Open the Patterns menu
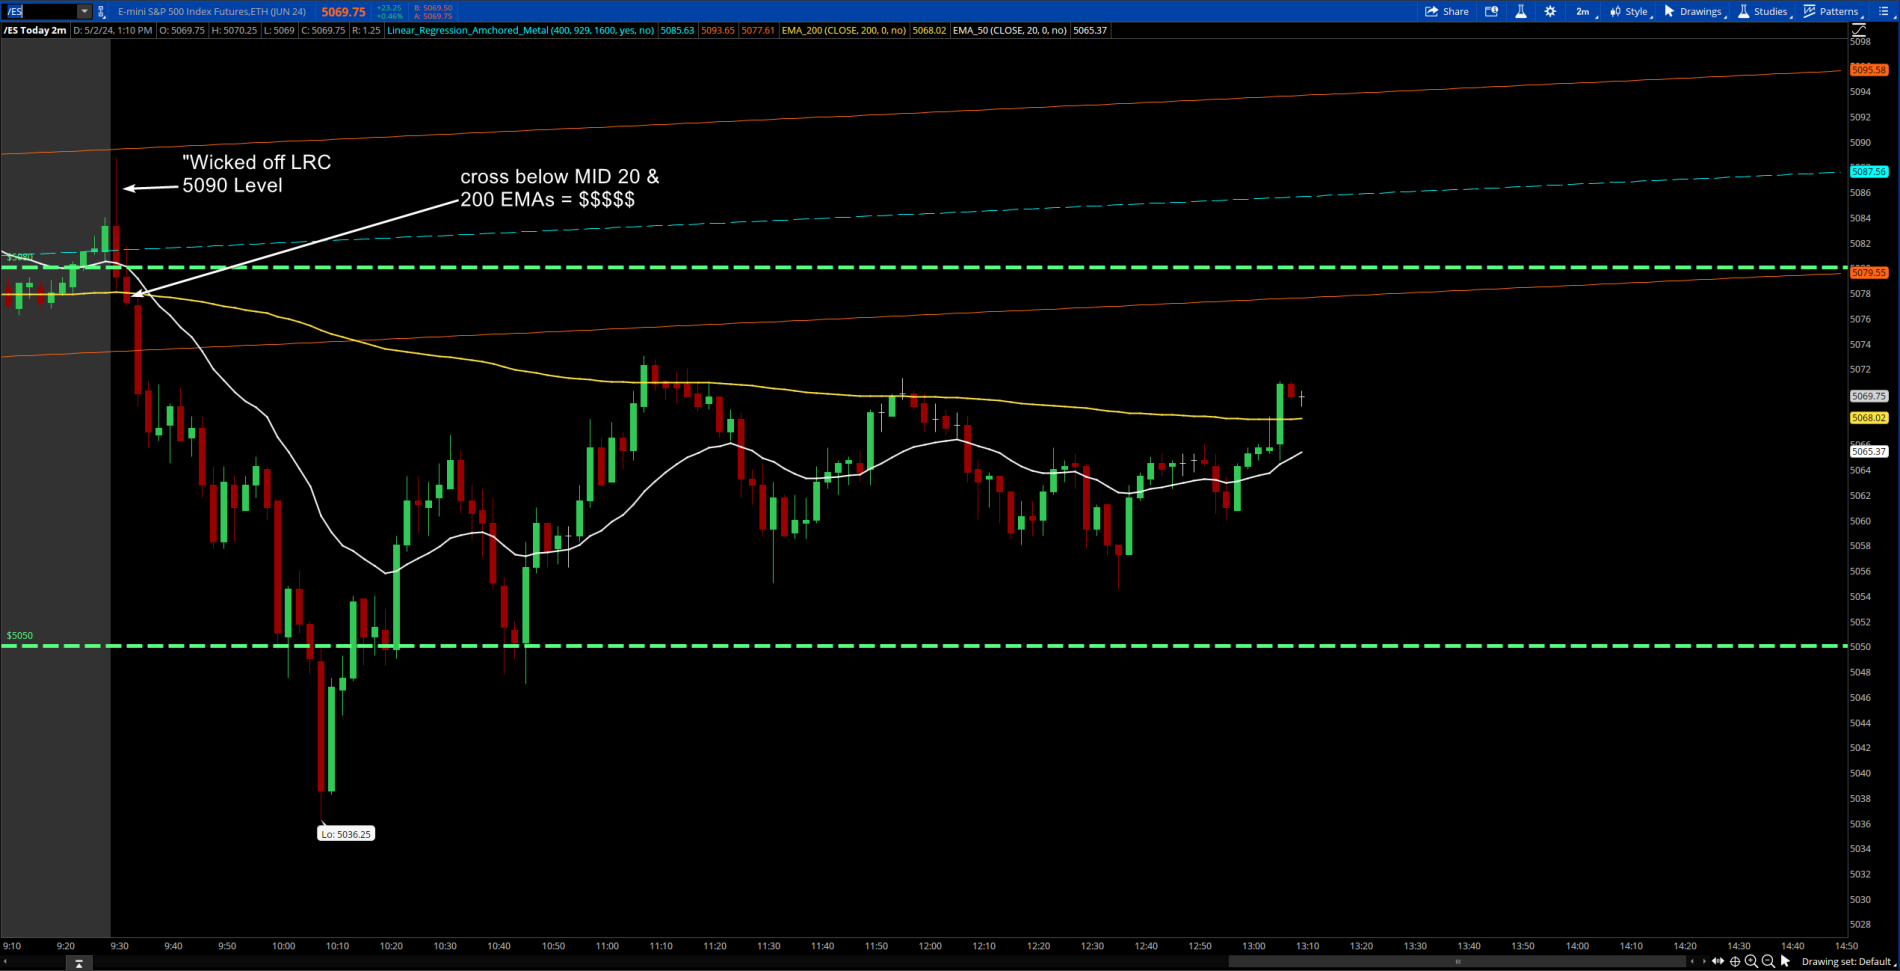The height and width of the screenshot is (971, 1900). tap(1831, 11)
